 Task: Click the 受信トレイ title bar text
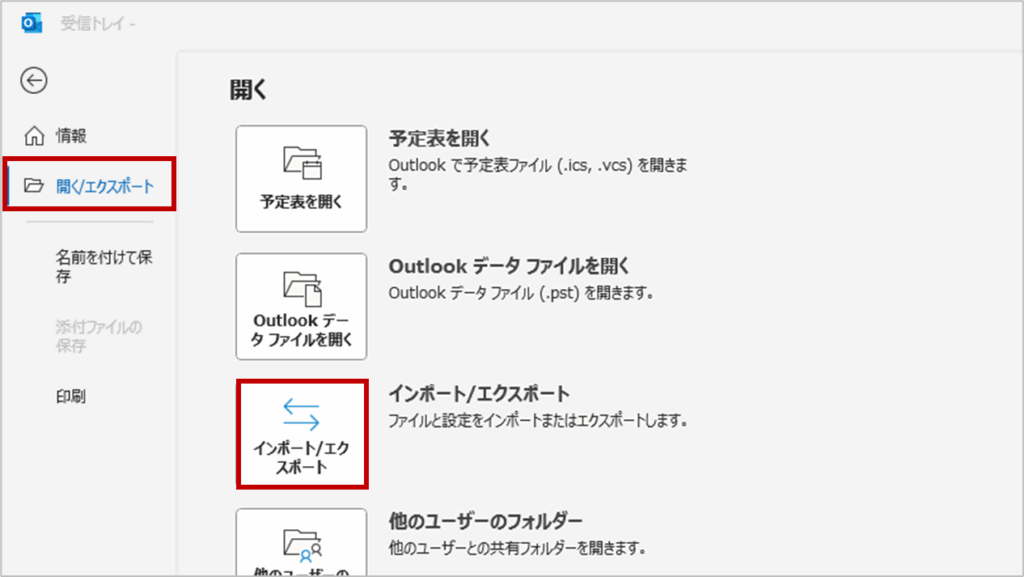(x=99, y=24)
